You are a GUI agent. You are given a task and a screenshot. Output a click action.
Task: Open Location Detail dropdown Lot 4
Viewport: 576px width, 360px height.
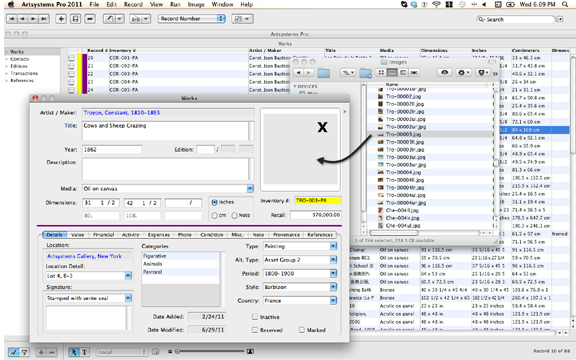128,276
